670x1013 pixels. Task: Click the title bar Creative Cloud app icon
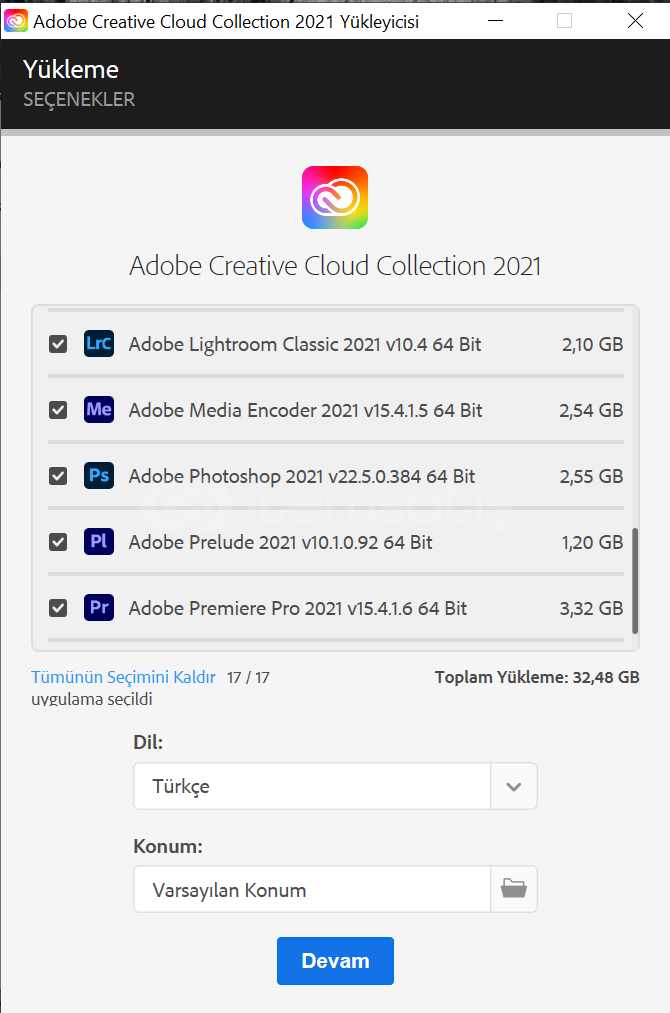point(16,20)
